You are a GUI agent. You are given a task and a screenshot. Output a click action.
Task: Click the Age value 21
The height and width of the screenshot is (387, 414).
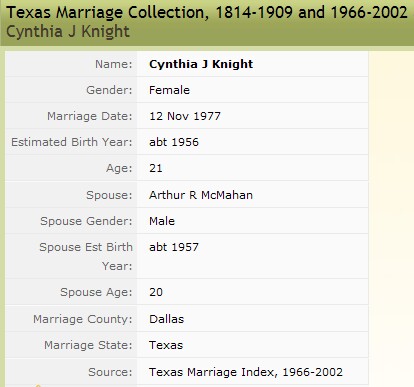[x=156, y=168]
